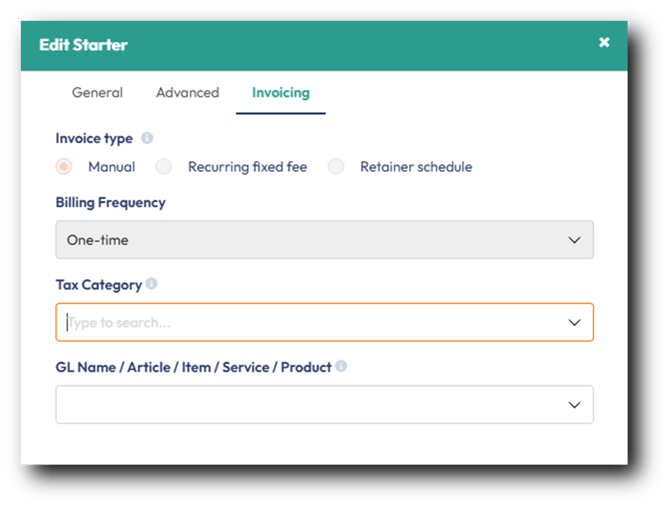Click info icon next to Invoice type
Screen dimensions: 670x507
click(147, 138)
